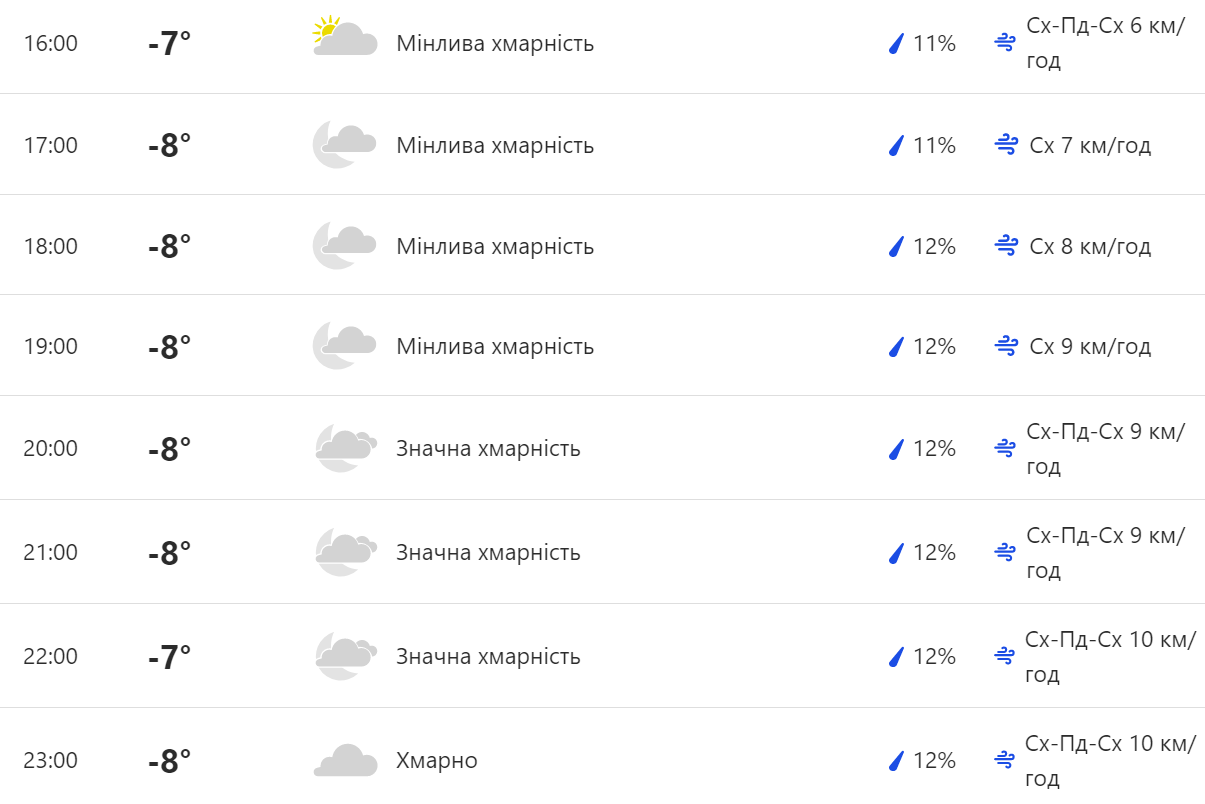Image resolution: width=1205 pixels, height=804 pixels.
Task: Click the overcast cloud icon at 23:00
Action: 345,761
